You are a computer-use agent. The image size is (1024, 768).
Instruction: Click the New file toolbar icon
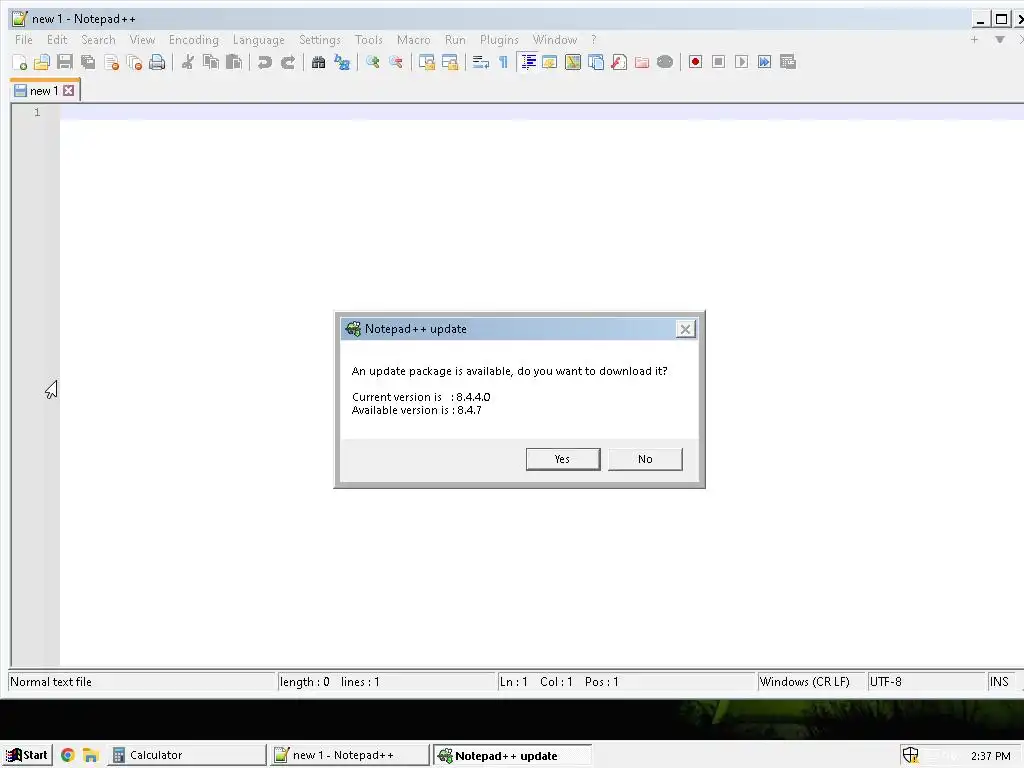tap(20, 62)
